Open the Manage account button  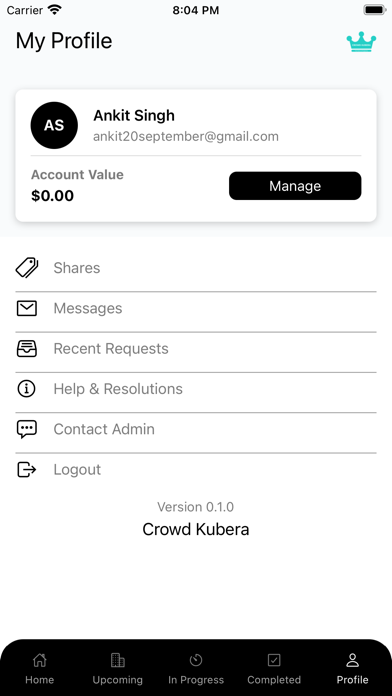tap(295, 186)
